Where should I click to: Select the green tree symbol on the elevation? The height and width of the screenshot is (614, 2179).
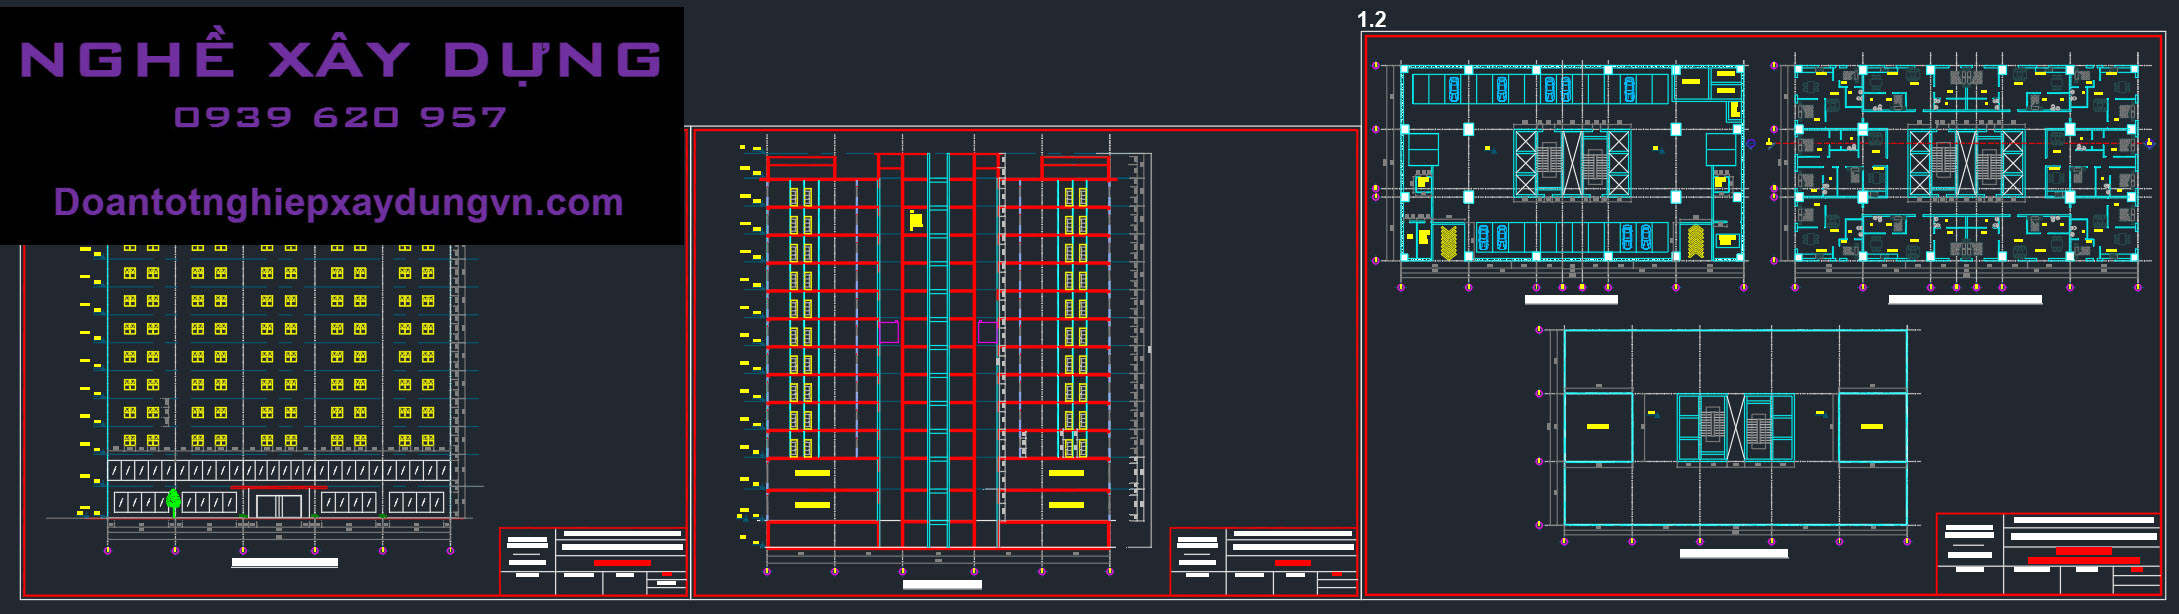173,498
